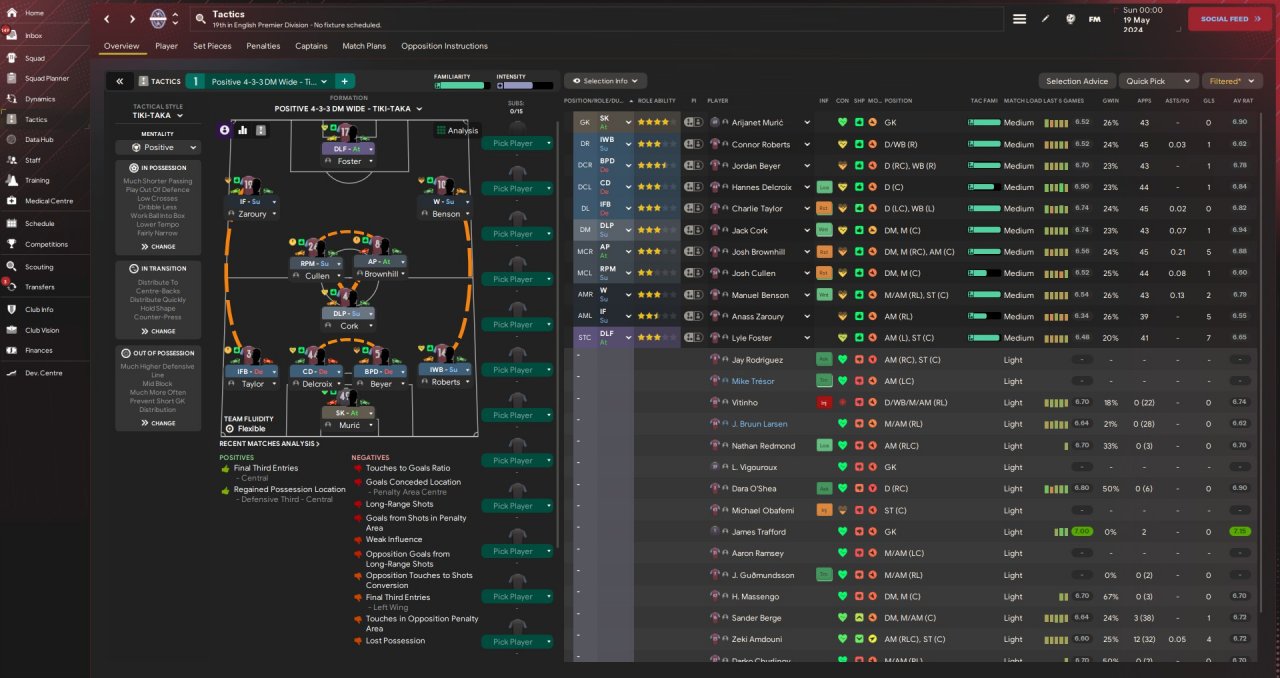Open the Tactical Style Tiki-Taka dropdown
The height and width of the screenshot is (678, 1280).
click(x=158, y=115)
